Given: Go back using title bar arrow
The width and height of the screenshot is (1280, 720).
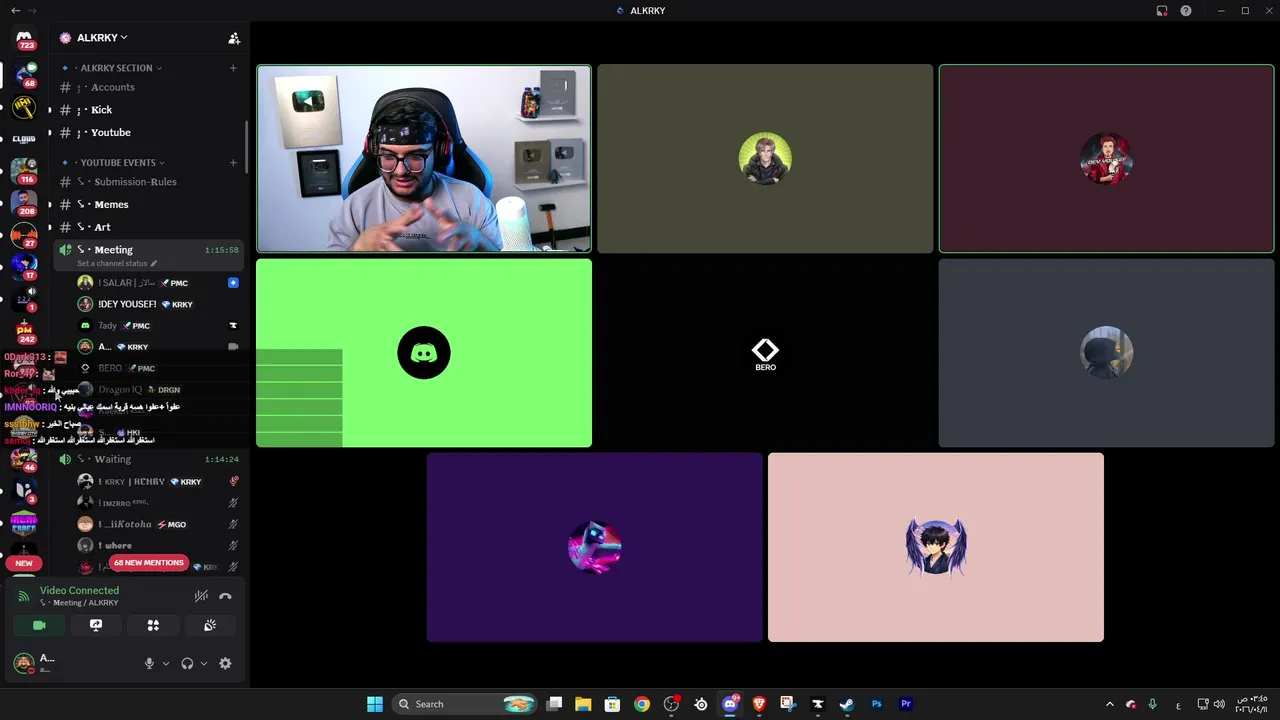Looking at the screenshot, I should [15, 10].
